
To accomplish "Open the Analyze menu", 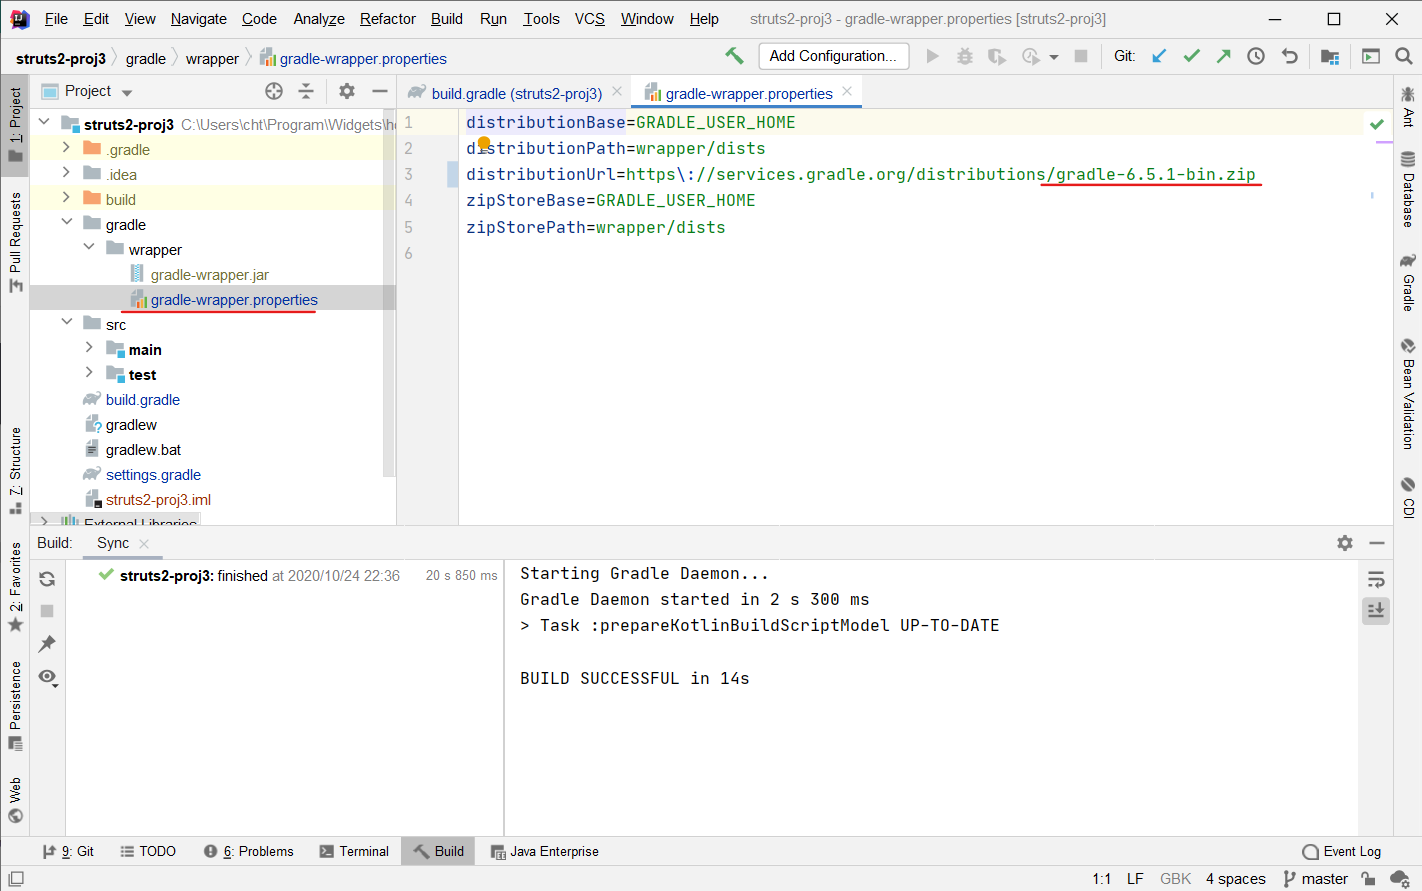I will [319, 18].
